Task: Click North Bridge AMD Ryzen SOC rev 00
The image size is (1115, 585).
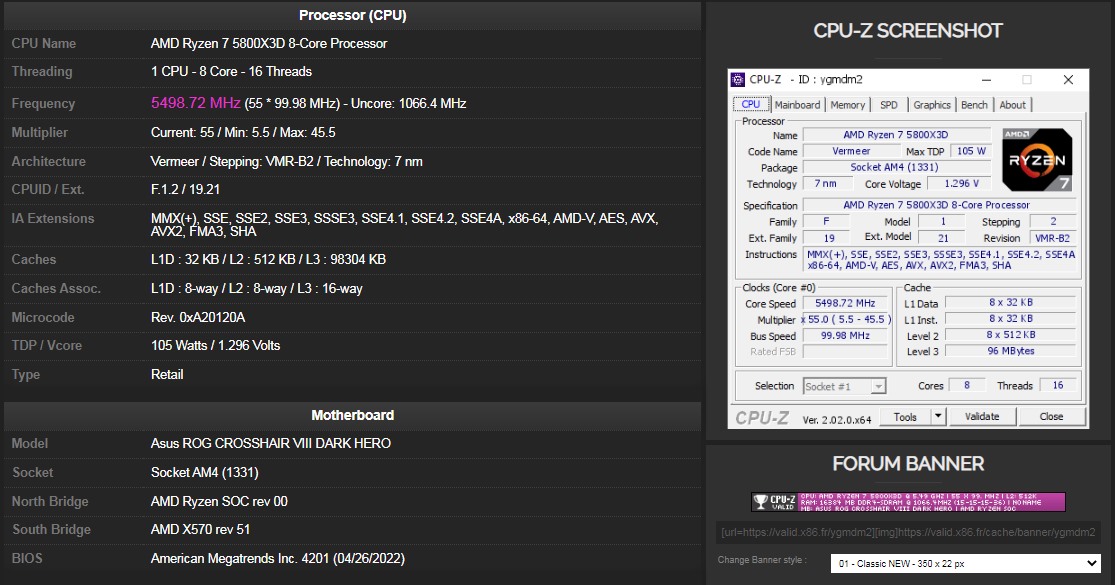Action: [x=219, y=502]
